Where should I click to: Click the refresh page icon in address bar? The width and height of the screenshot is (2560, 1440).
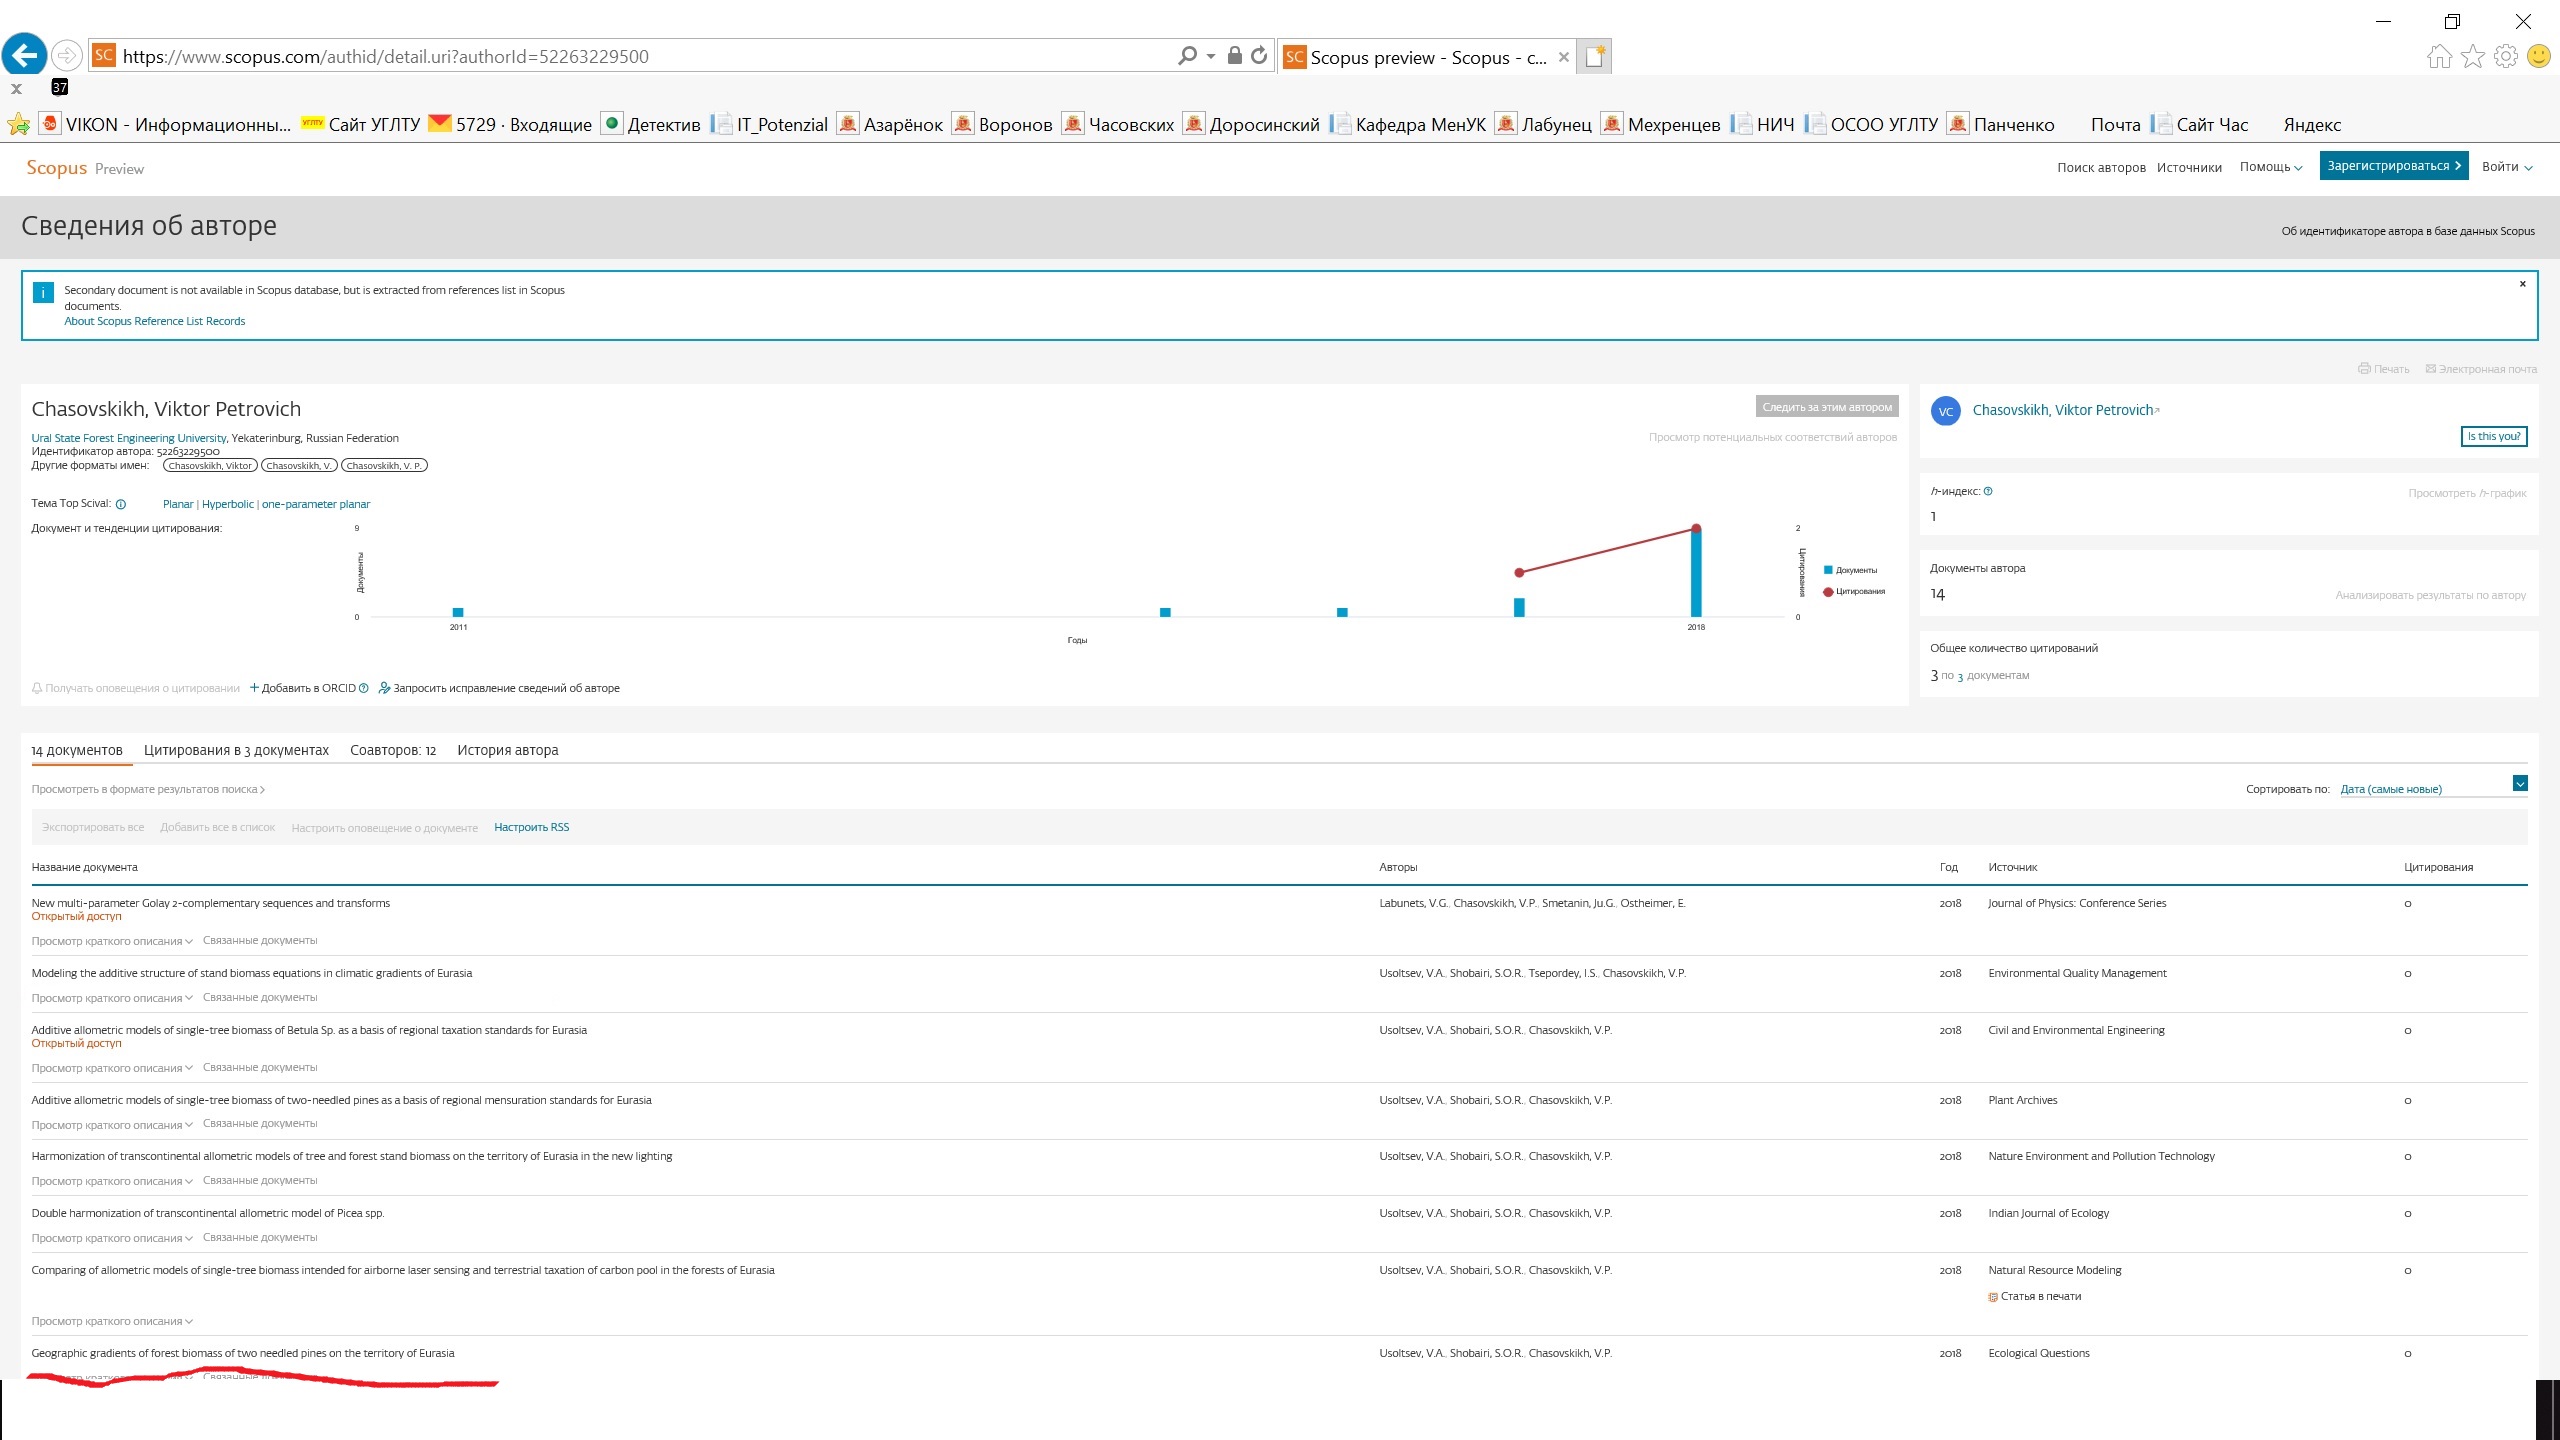(x=1260, y=56)
